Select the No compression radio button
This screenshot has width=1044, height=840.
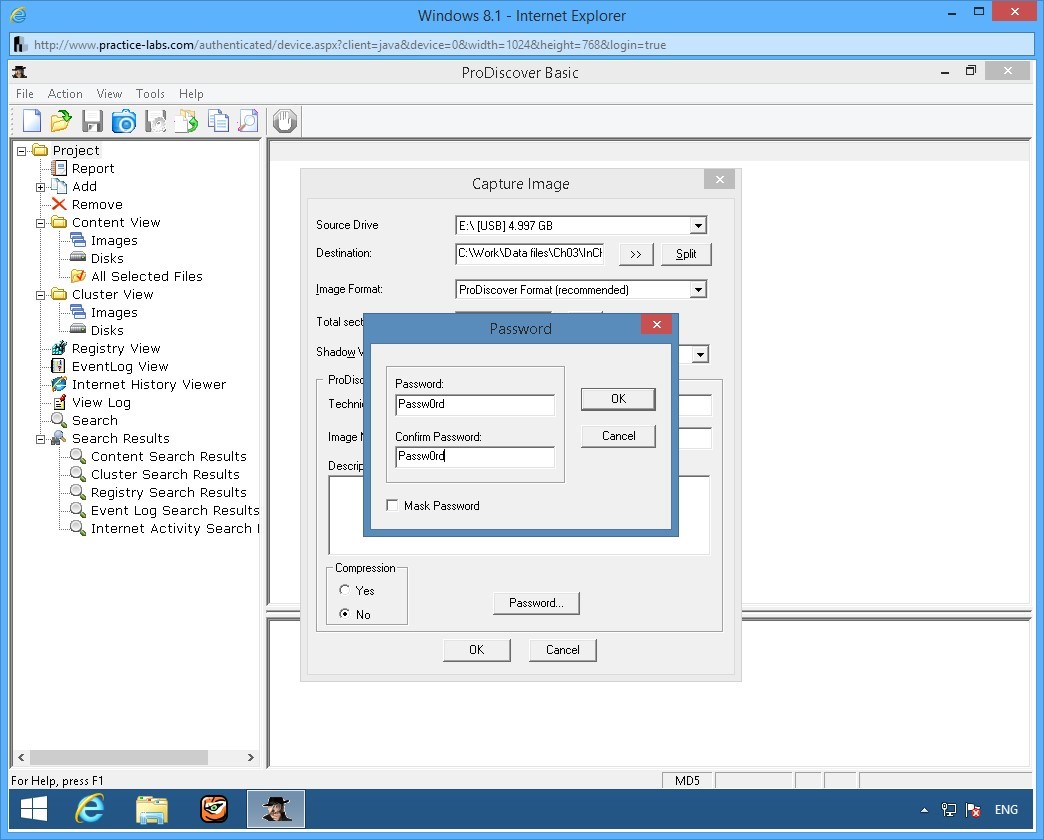(x=345, y=614)
